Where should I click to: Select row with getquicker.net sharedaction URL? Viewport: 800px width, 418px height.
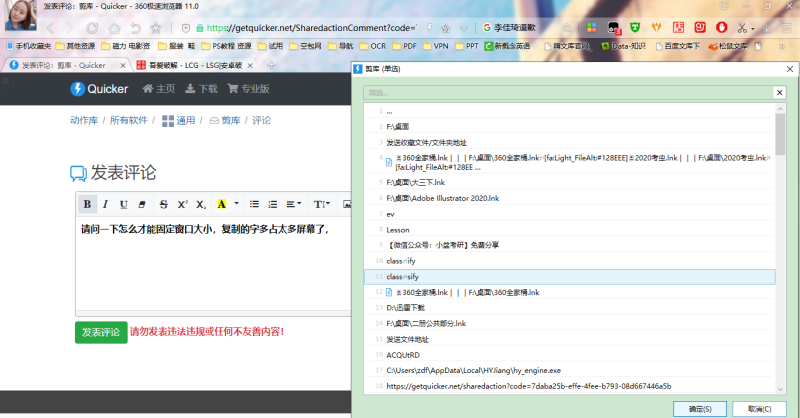coord(569,386)
